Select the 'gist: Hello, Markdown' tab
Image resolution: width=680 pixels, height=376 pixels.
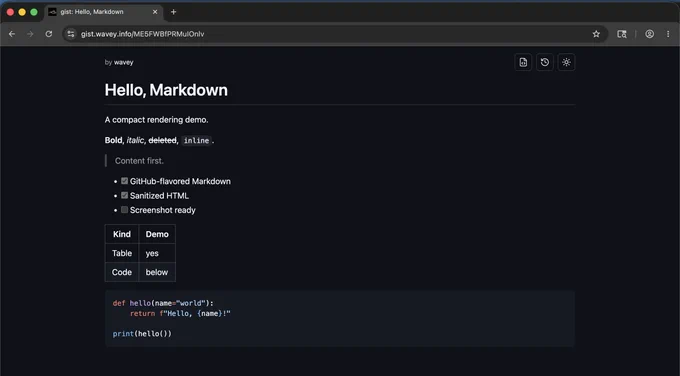coord(103,12)
